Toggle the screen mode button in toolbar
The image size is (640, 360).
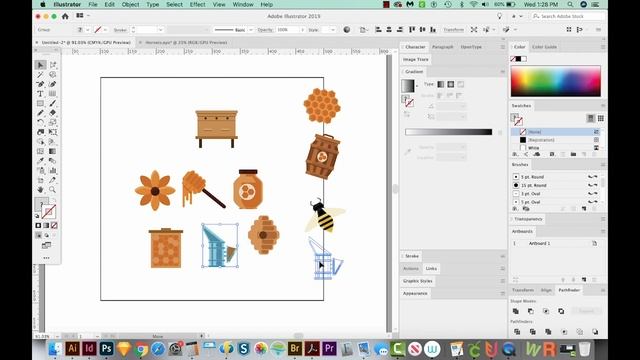46,245
